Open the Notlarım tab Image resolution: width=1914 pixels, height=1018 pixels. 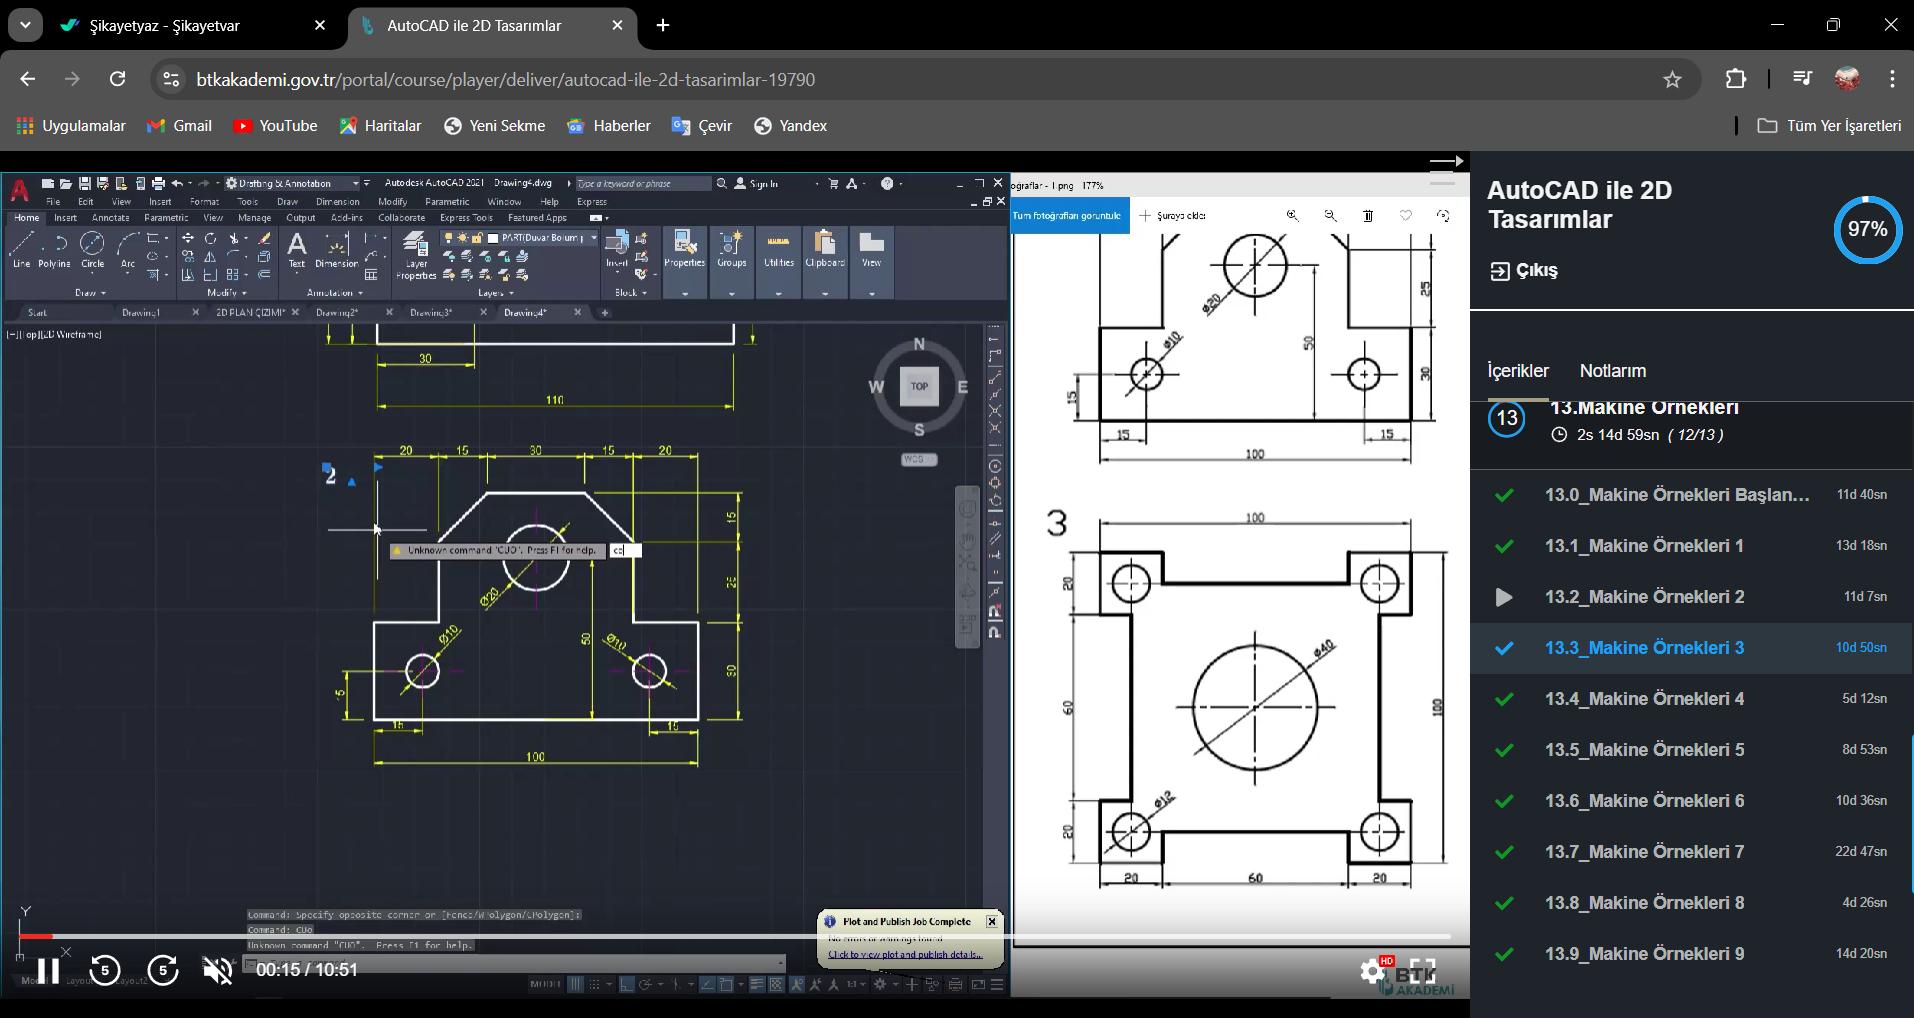click(1612, 371)
